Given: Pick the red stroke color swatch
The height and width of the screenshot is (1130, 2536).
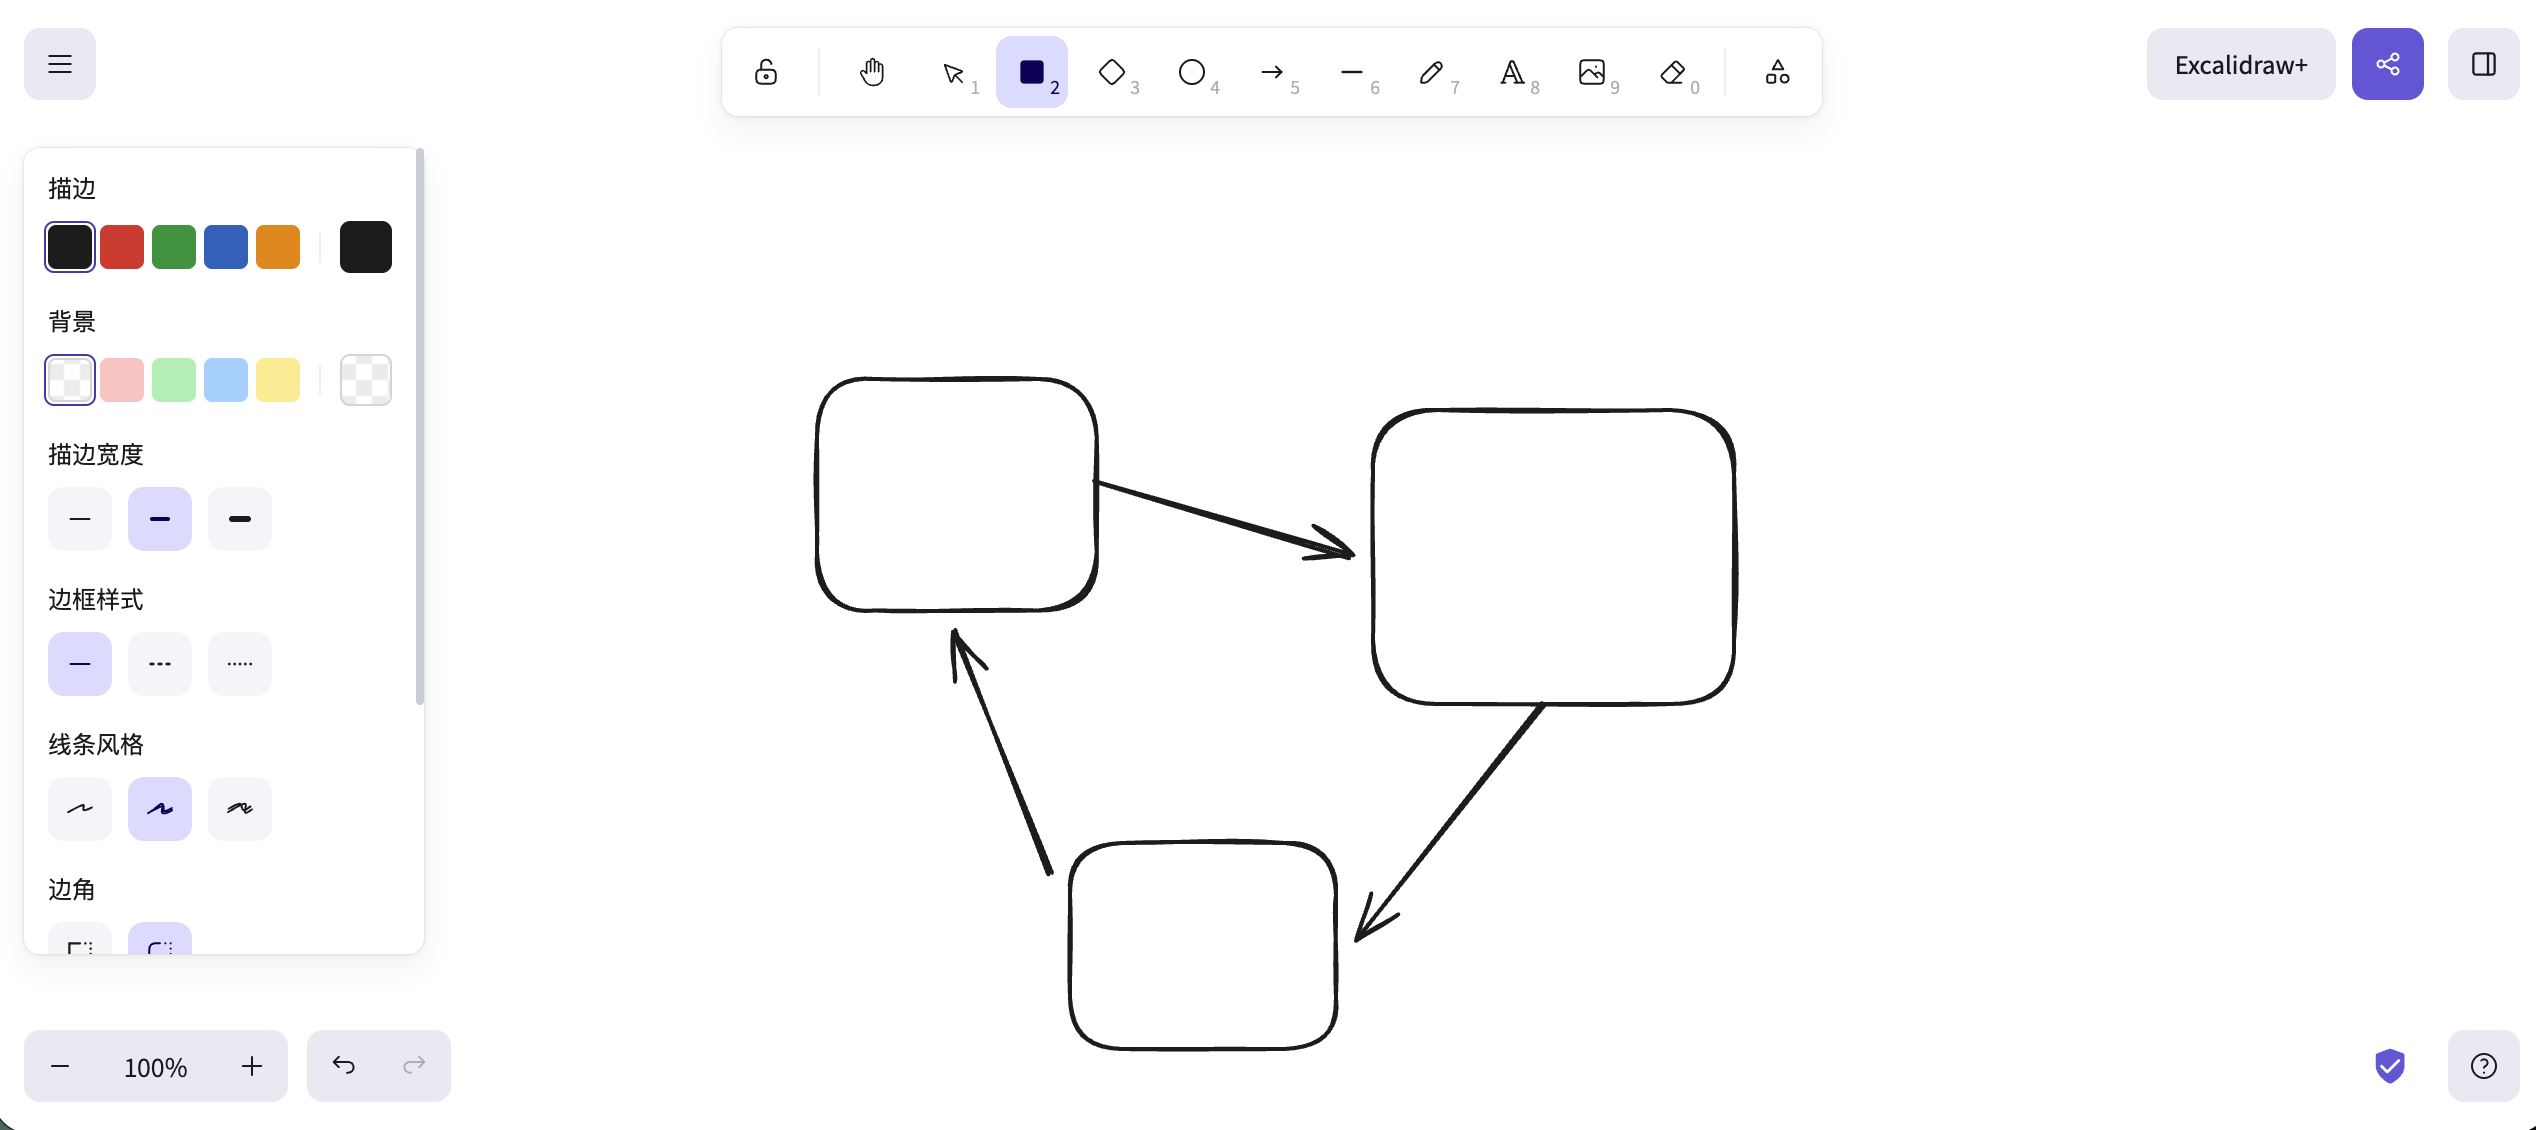Looking at the screenshot, I should tap(122, 247).
